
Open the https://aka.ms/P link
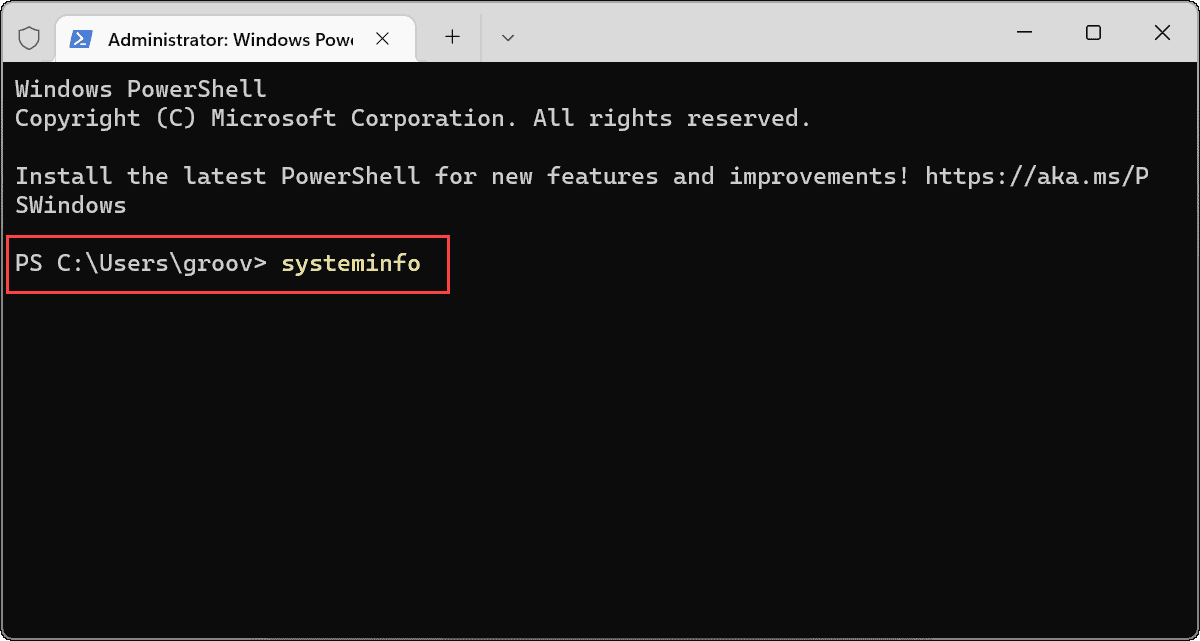pos(1037,177)
